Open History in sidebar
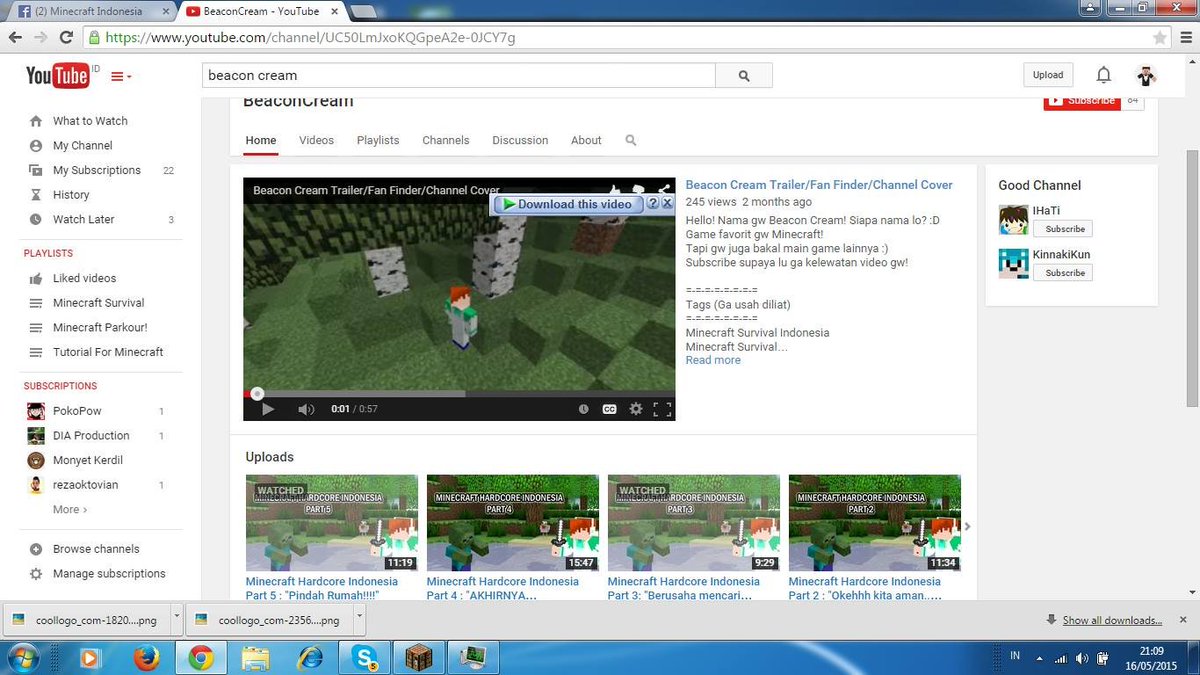Screen dimensions: 1200x675 71,195
